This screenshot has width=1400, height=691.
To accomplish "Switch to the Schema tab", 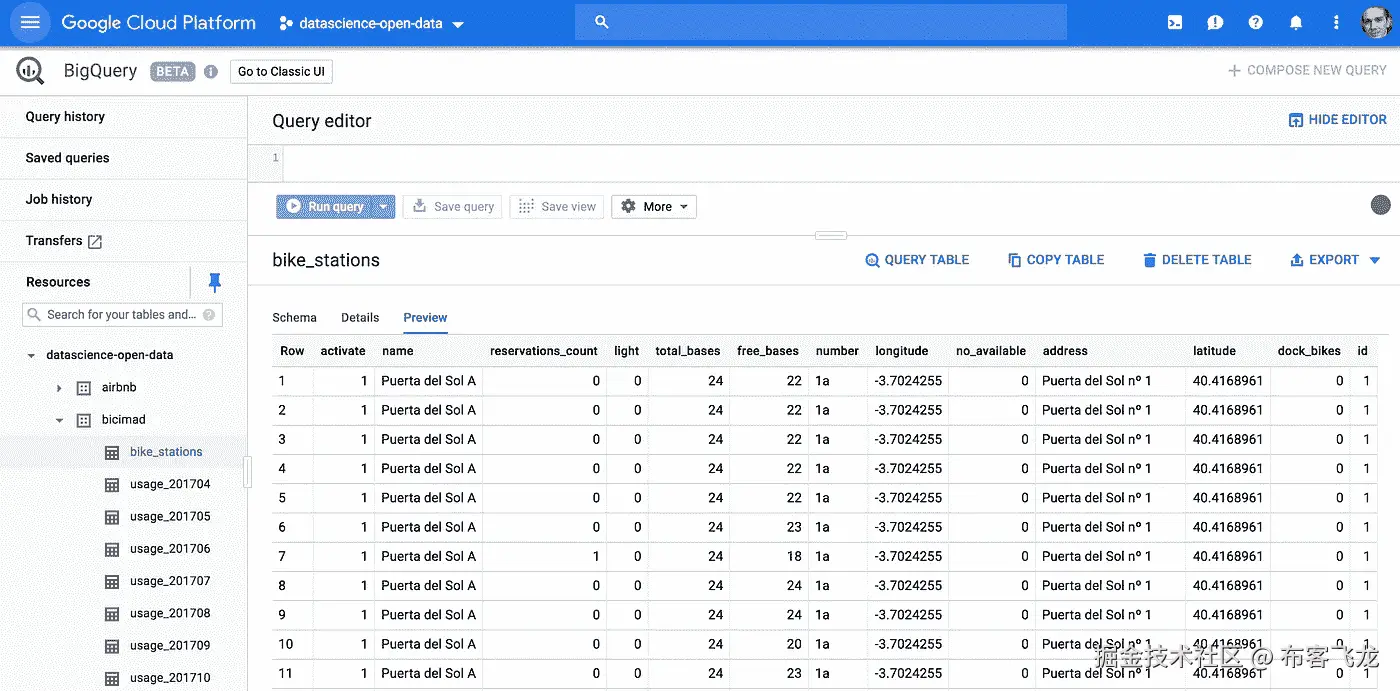I will coord(294,317).
